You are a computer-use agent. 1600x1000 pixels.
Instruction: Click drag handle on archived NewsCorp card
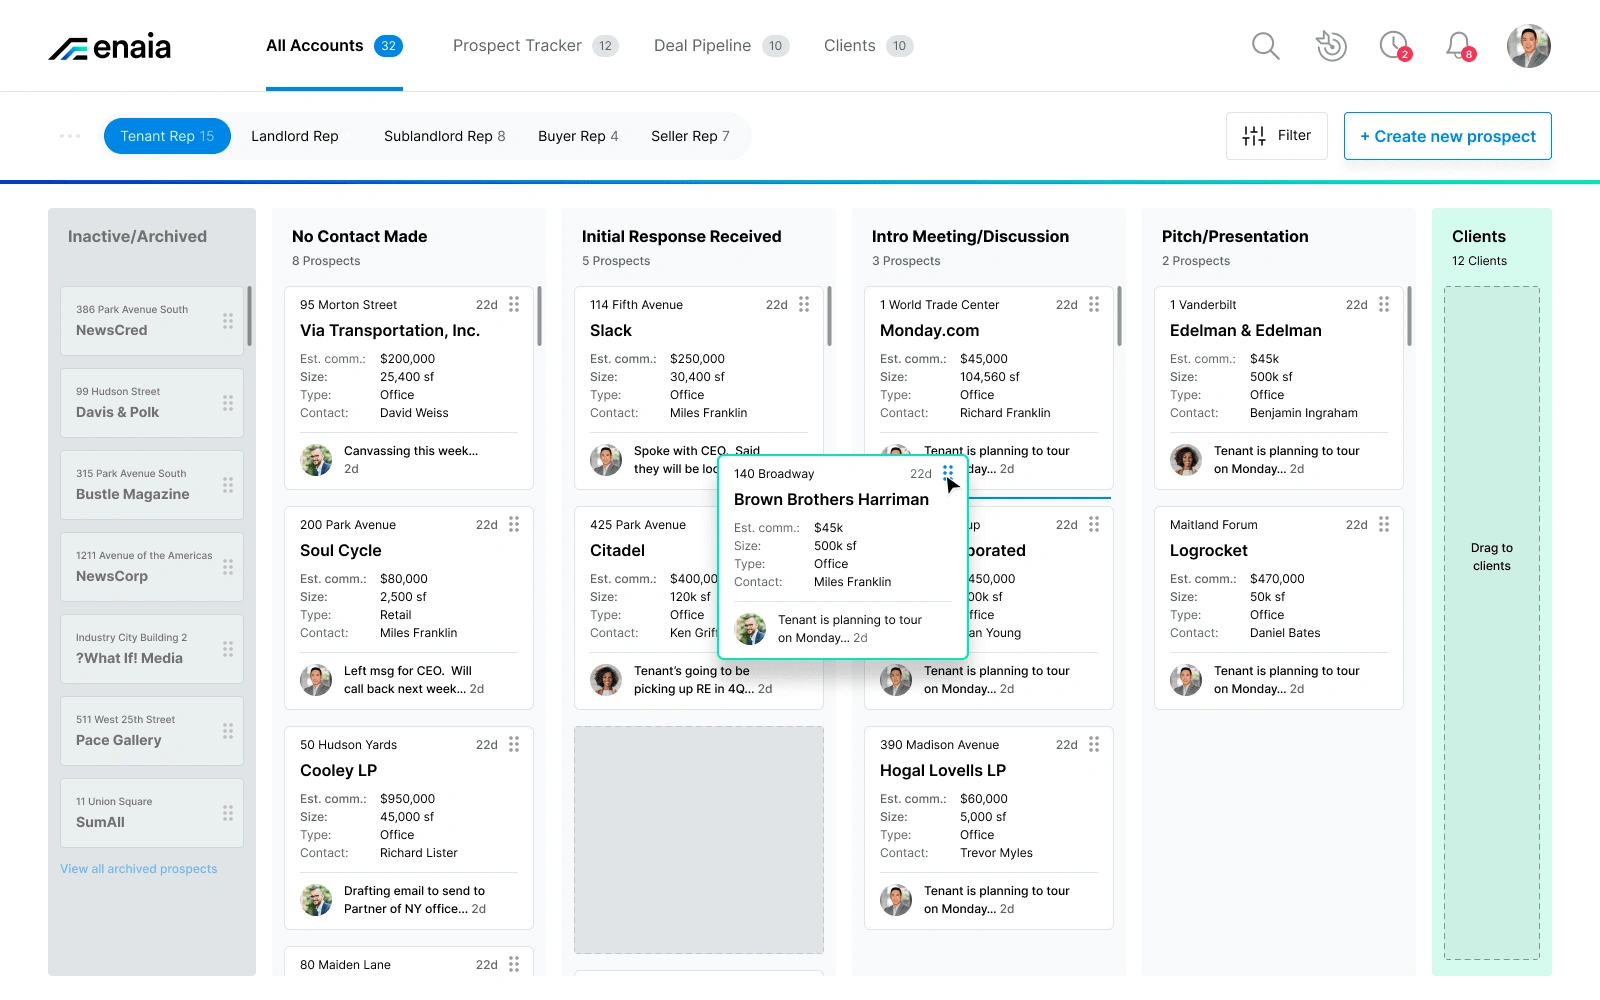228,567
